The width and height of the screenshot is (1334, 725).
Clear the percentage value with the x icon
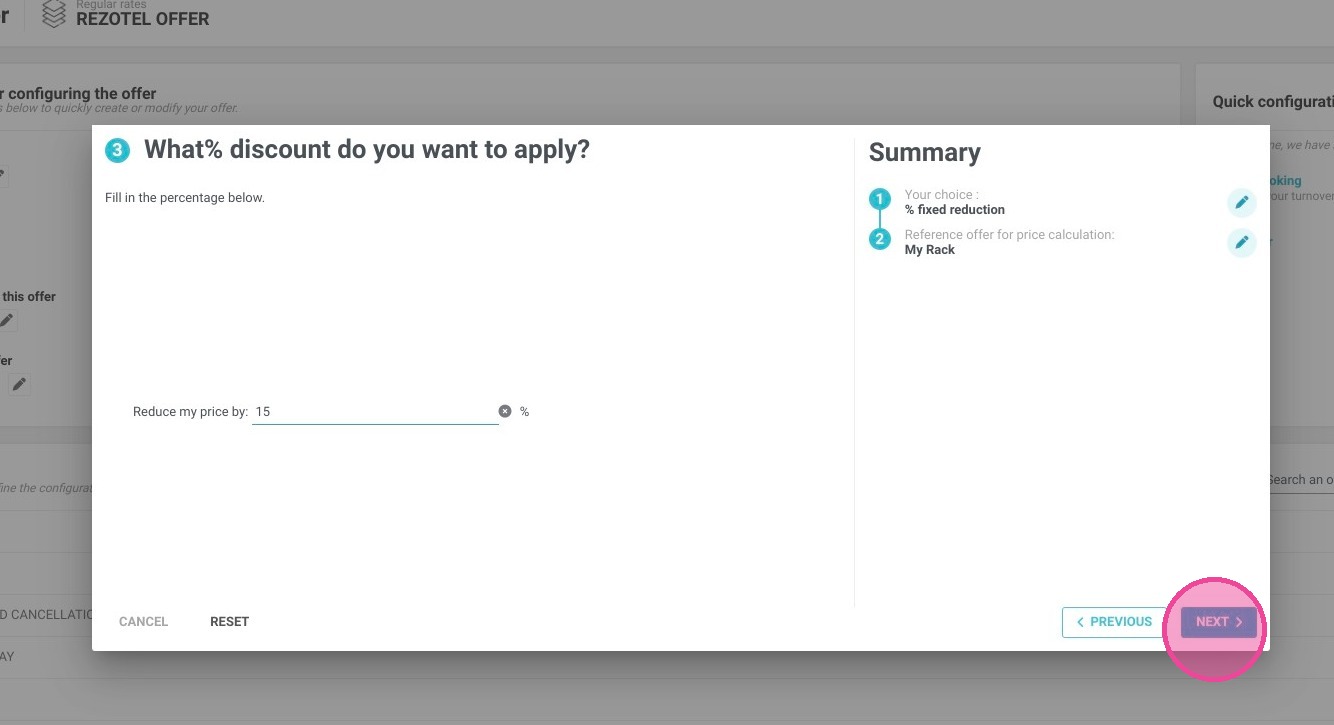(x=505, y=411)
